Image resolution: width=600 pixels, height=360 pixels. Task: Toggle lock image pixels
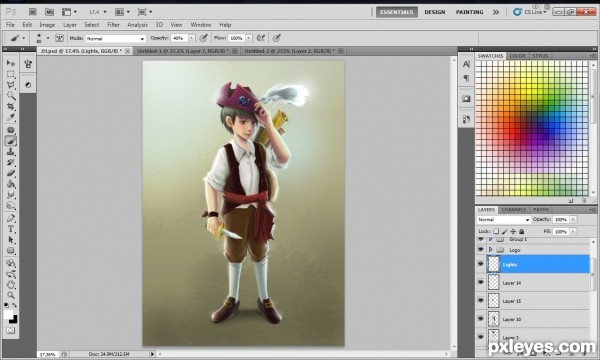tap(505, 231)
